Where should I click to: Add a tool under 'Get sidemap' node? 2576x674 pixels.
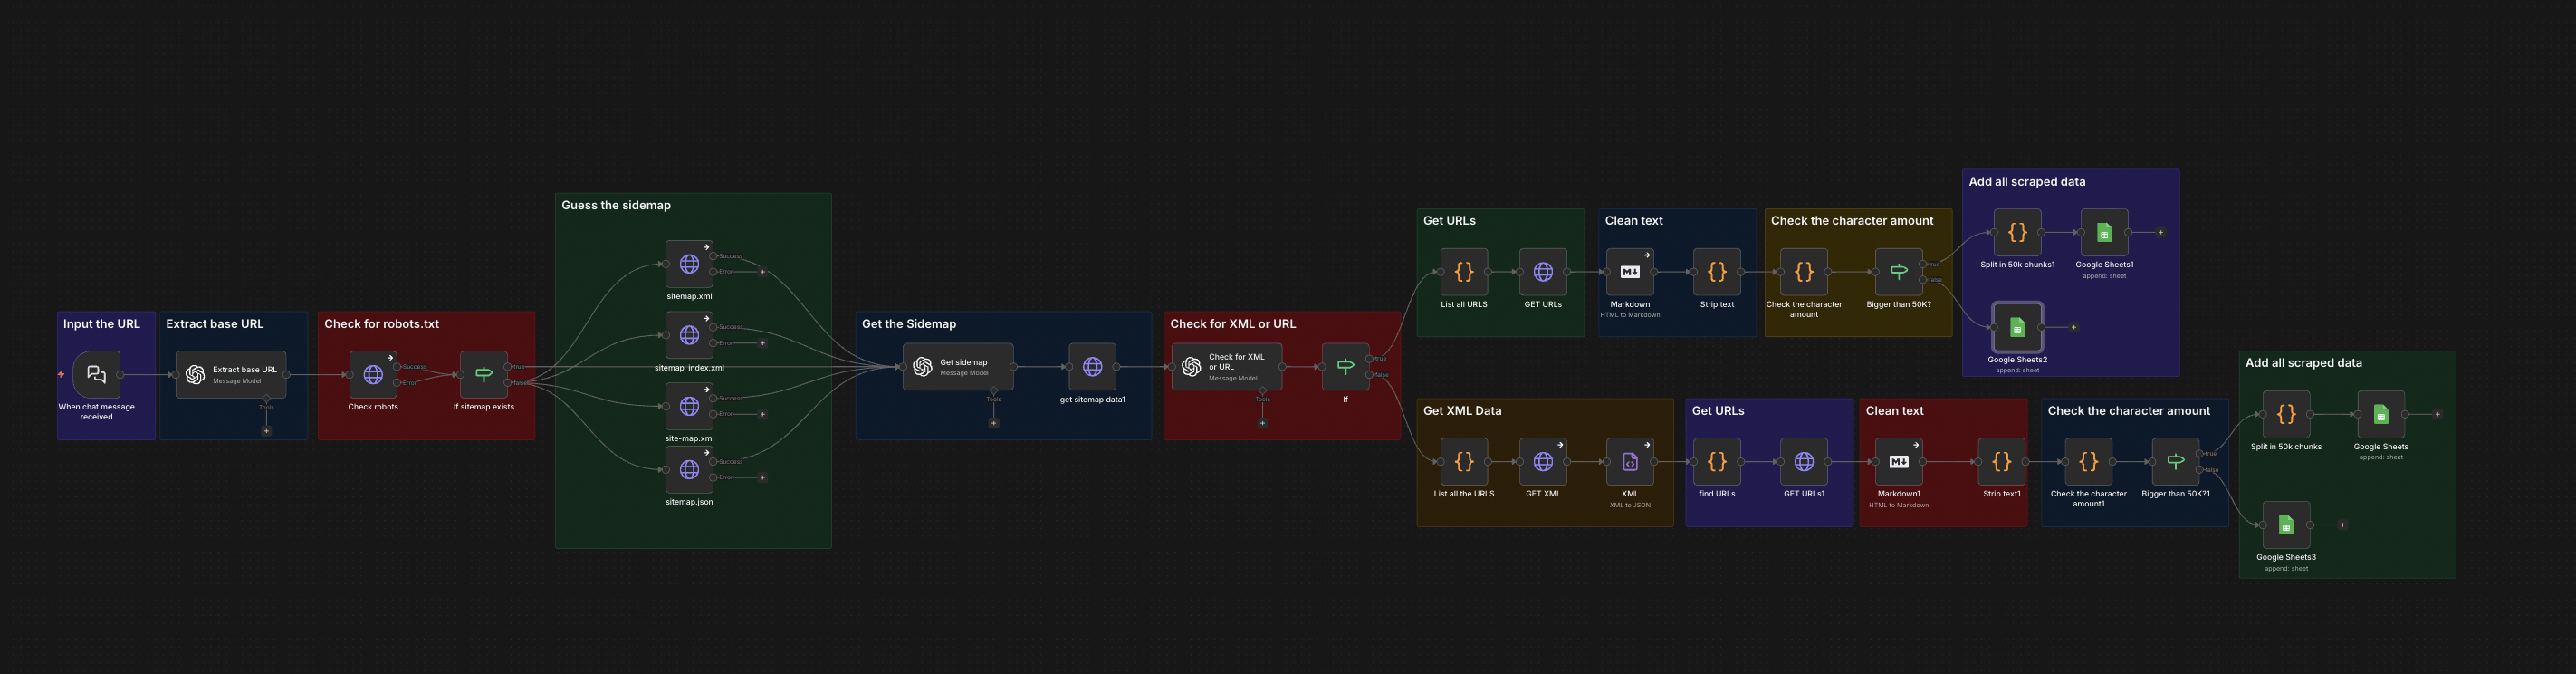click(993, 423)
